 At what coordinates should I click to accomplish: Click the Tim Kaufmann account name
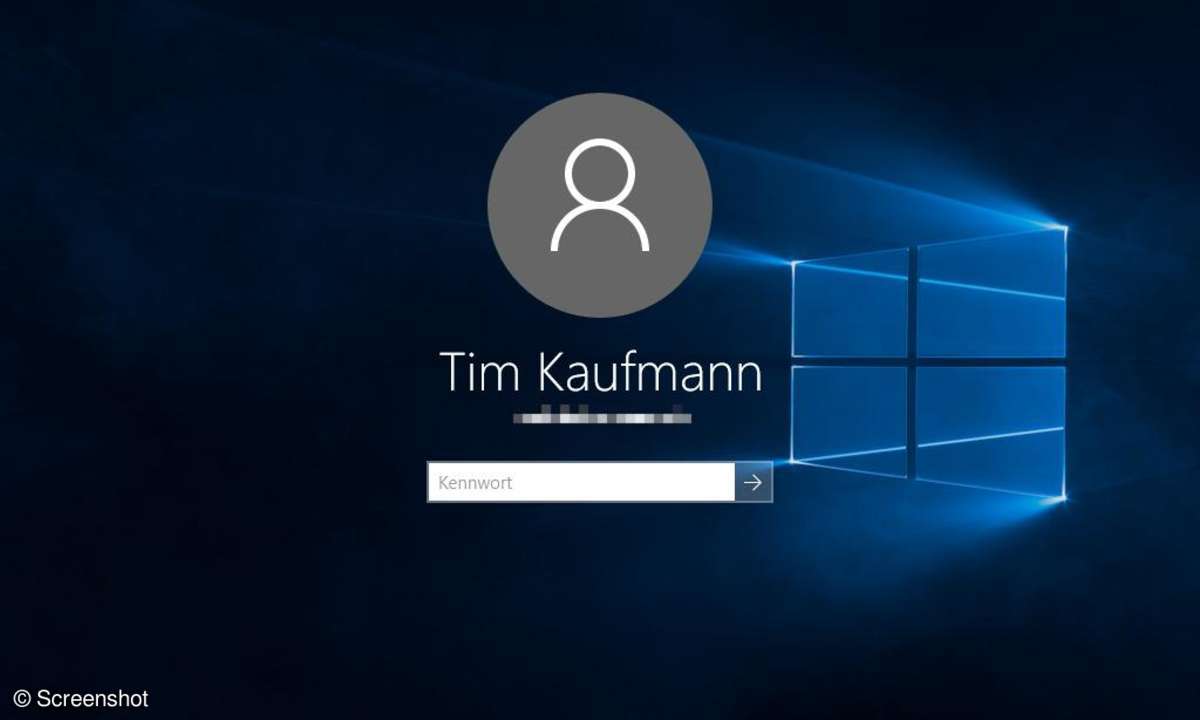click(x=600, y=372)
